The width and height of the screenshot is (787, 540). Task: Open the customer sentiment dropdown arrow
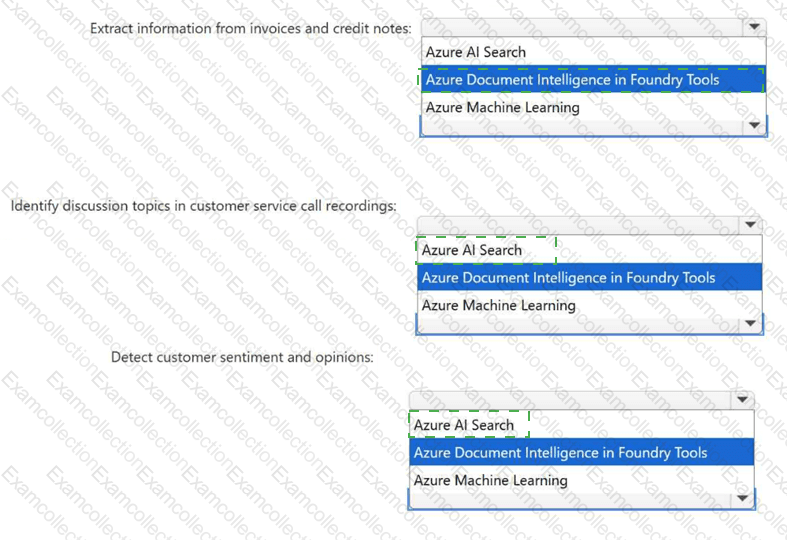point(742,400)
